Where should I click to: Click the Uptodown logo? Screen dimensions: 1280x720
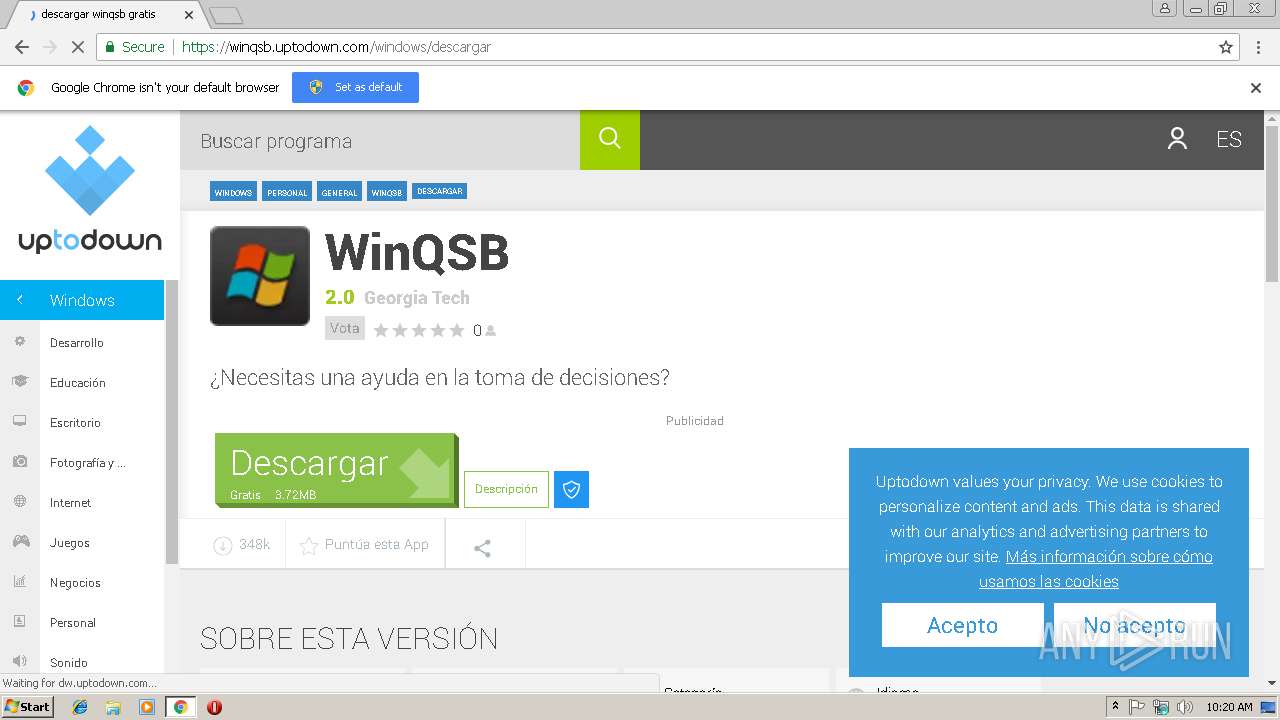pyautogui.click(x=90, y=189)
